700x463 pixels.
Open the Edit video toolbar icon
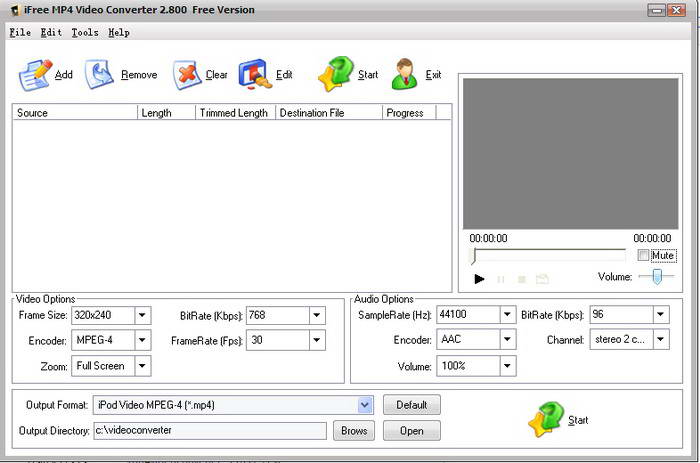(255, 74)
